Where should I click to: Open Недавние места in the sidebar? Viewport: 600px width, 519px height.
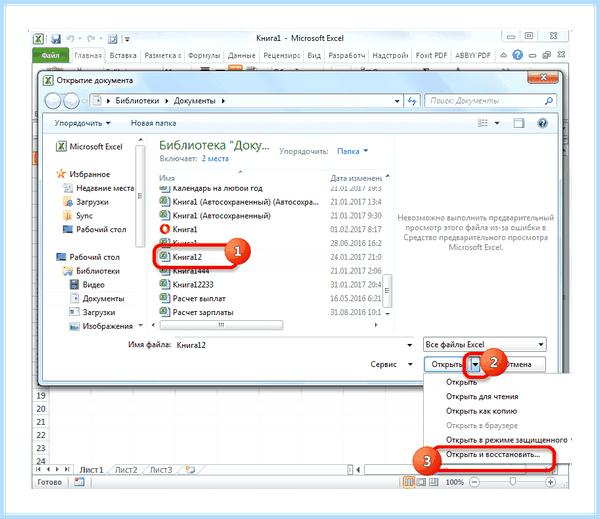point(99,188)
